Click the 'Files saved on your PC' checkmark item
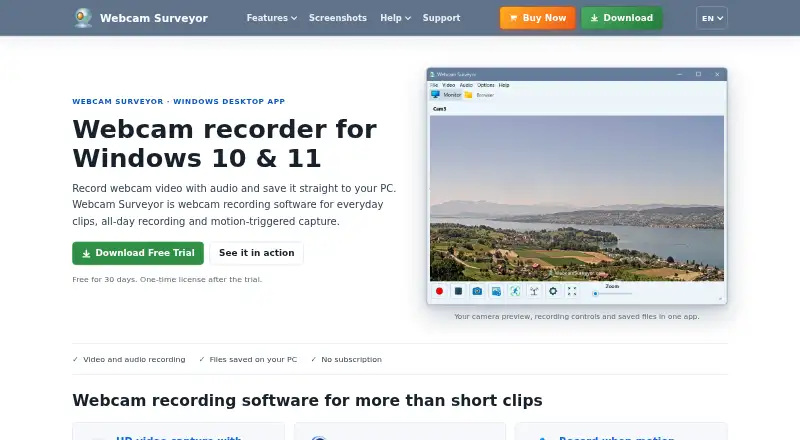This screenshot has height=440, width=800. pyautogui.click(x=248, y=359)
